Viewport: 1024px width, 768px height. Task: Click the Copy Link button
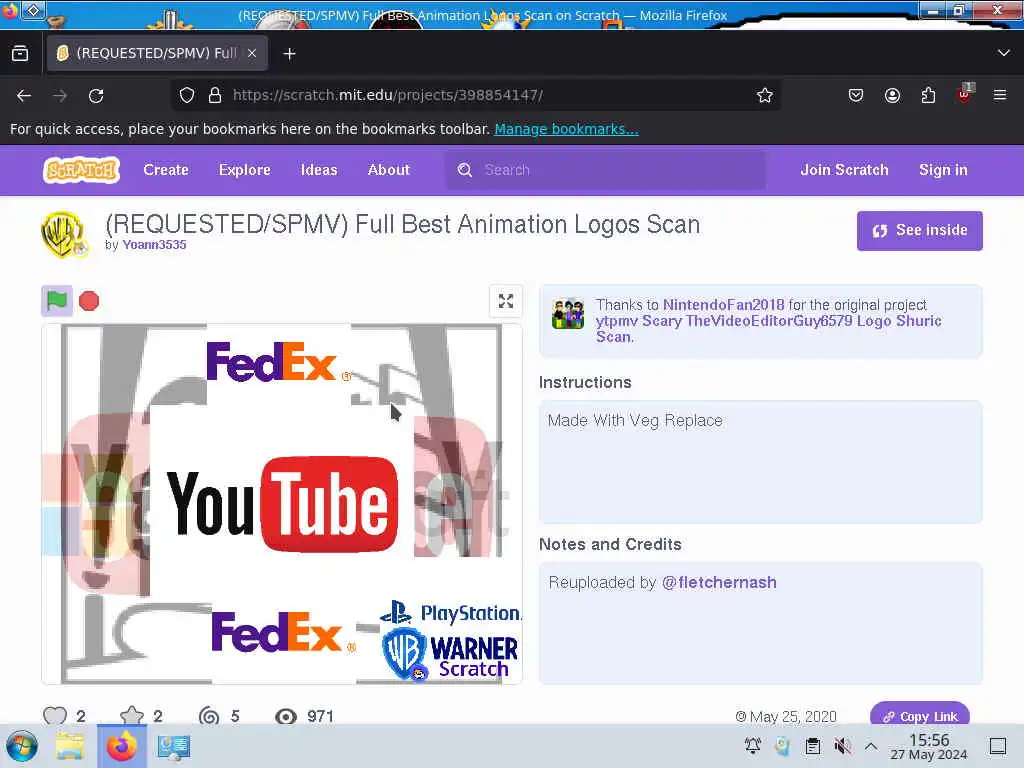pyautogui.click(x=920, y=716)
